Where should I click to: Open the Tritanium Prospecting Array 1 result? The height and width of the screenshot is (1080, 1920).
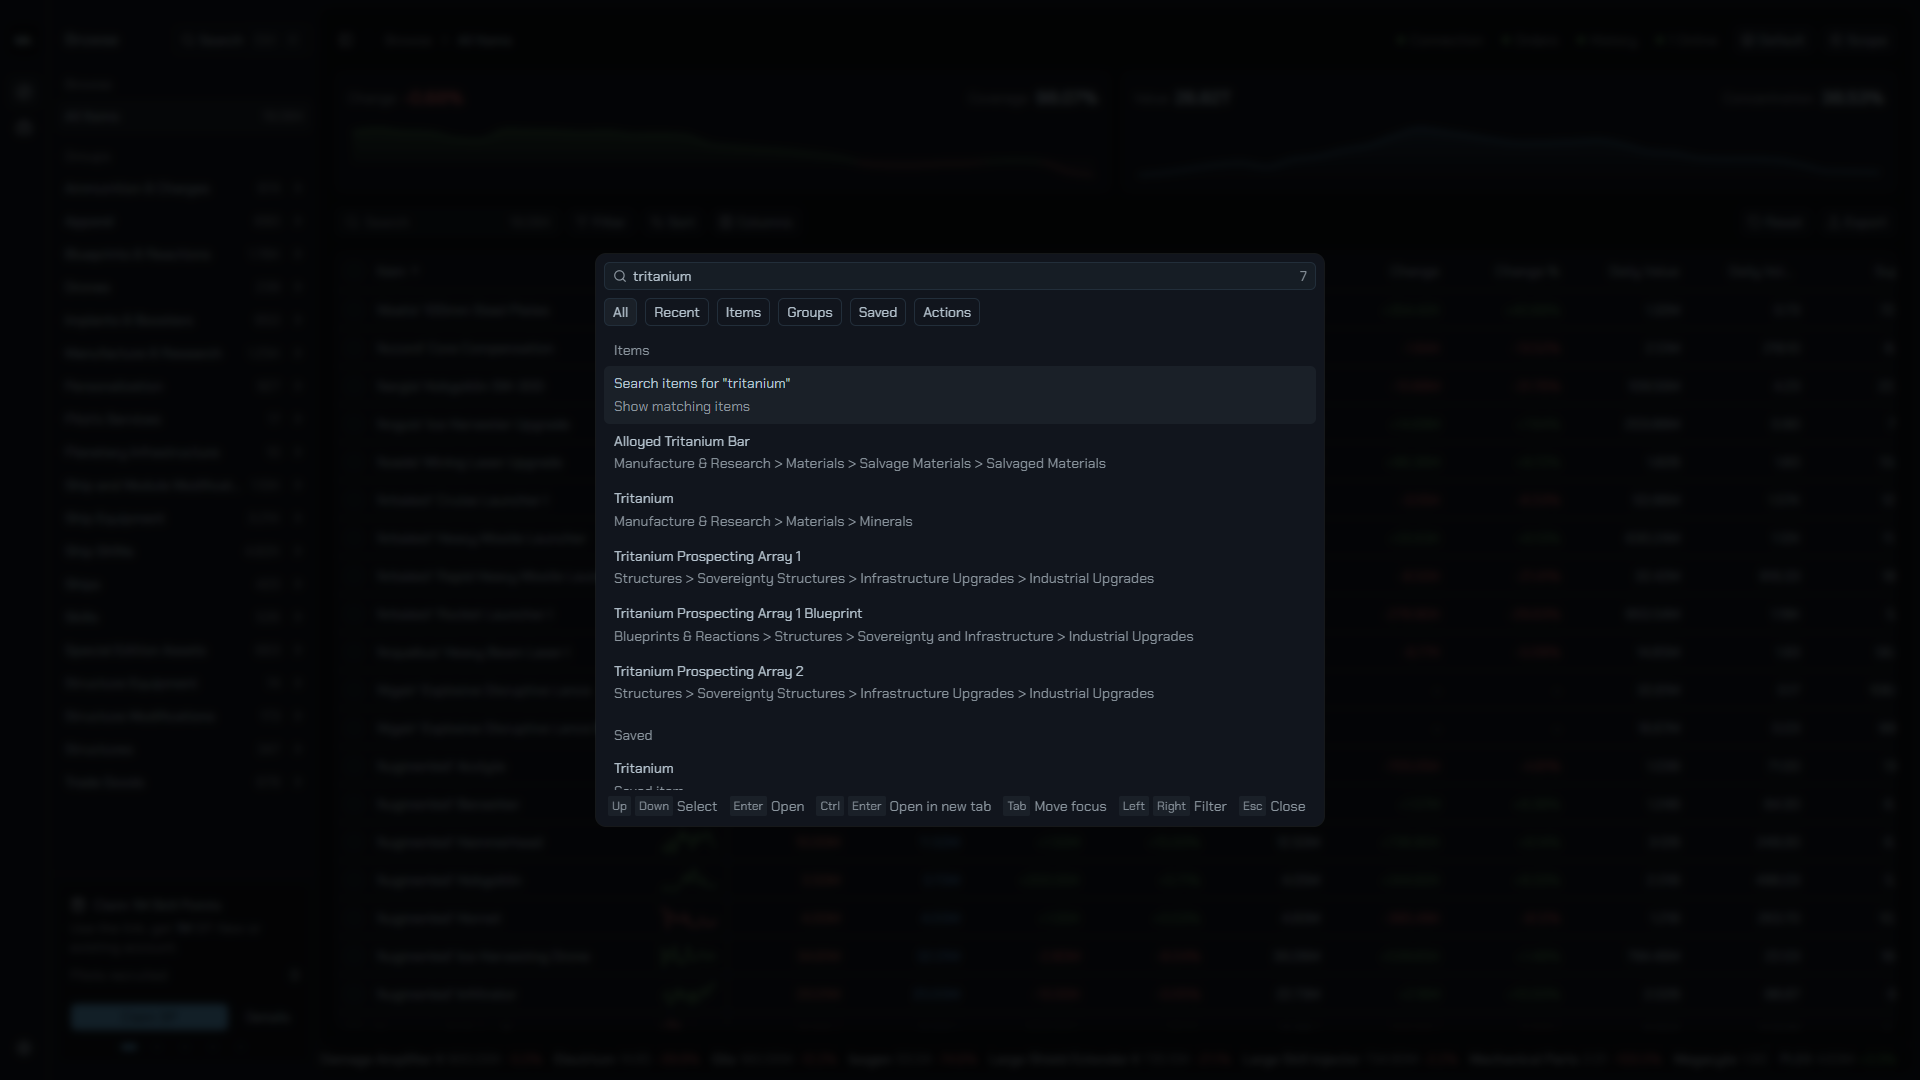[x=960, y=567]
